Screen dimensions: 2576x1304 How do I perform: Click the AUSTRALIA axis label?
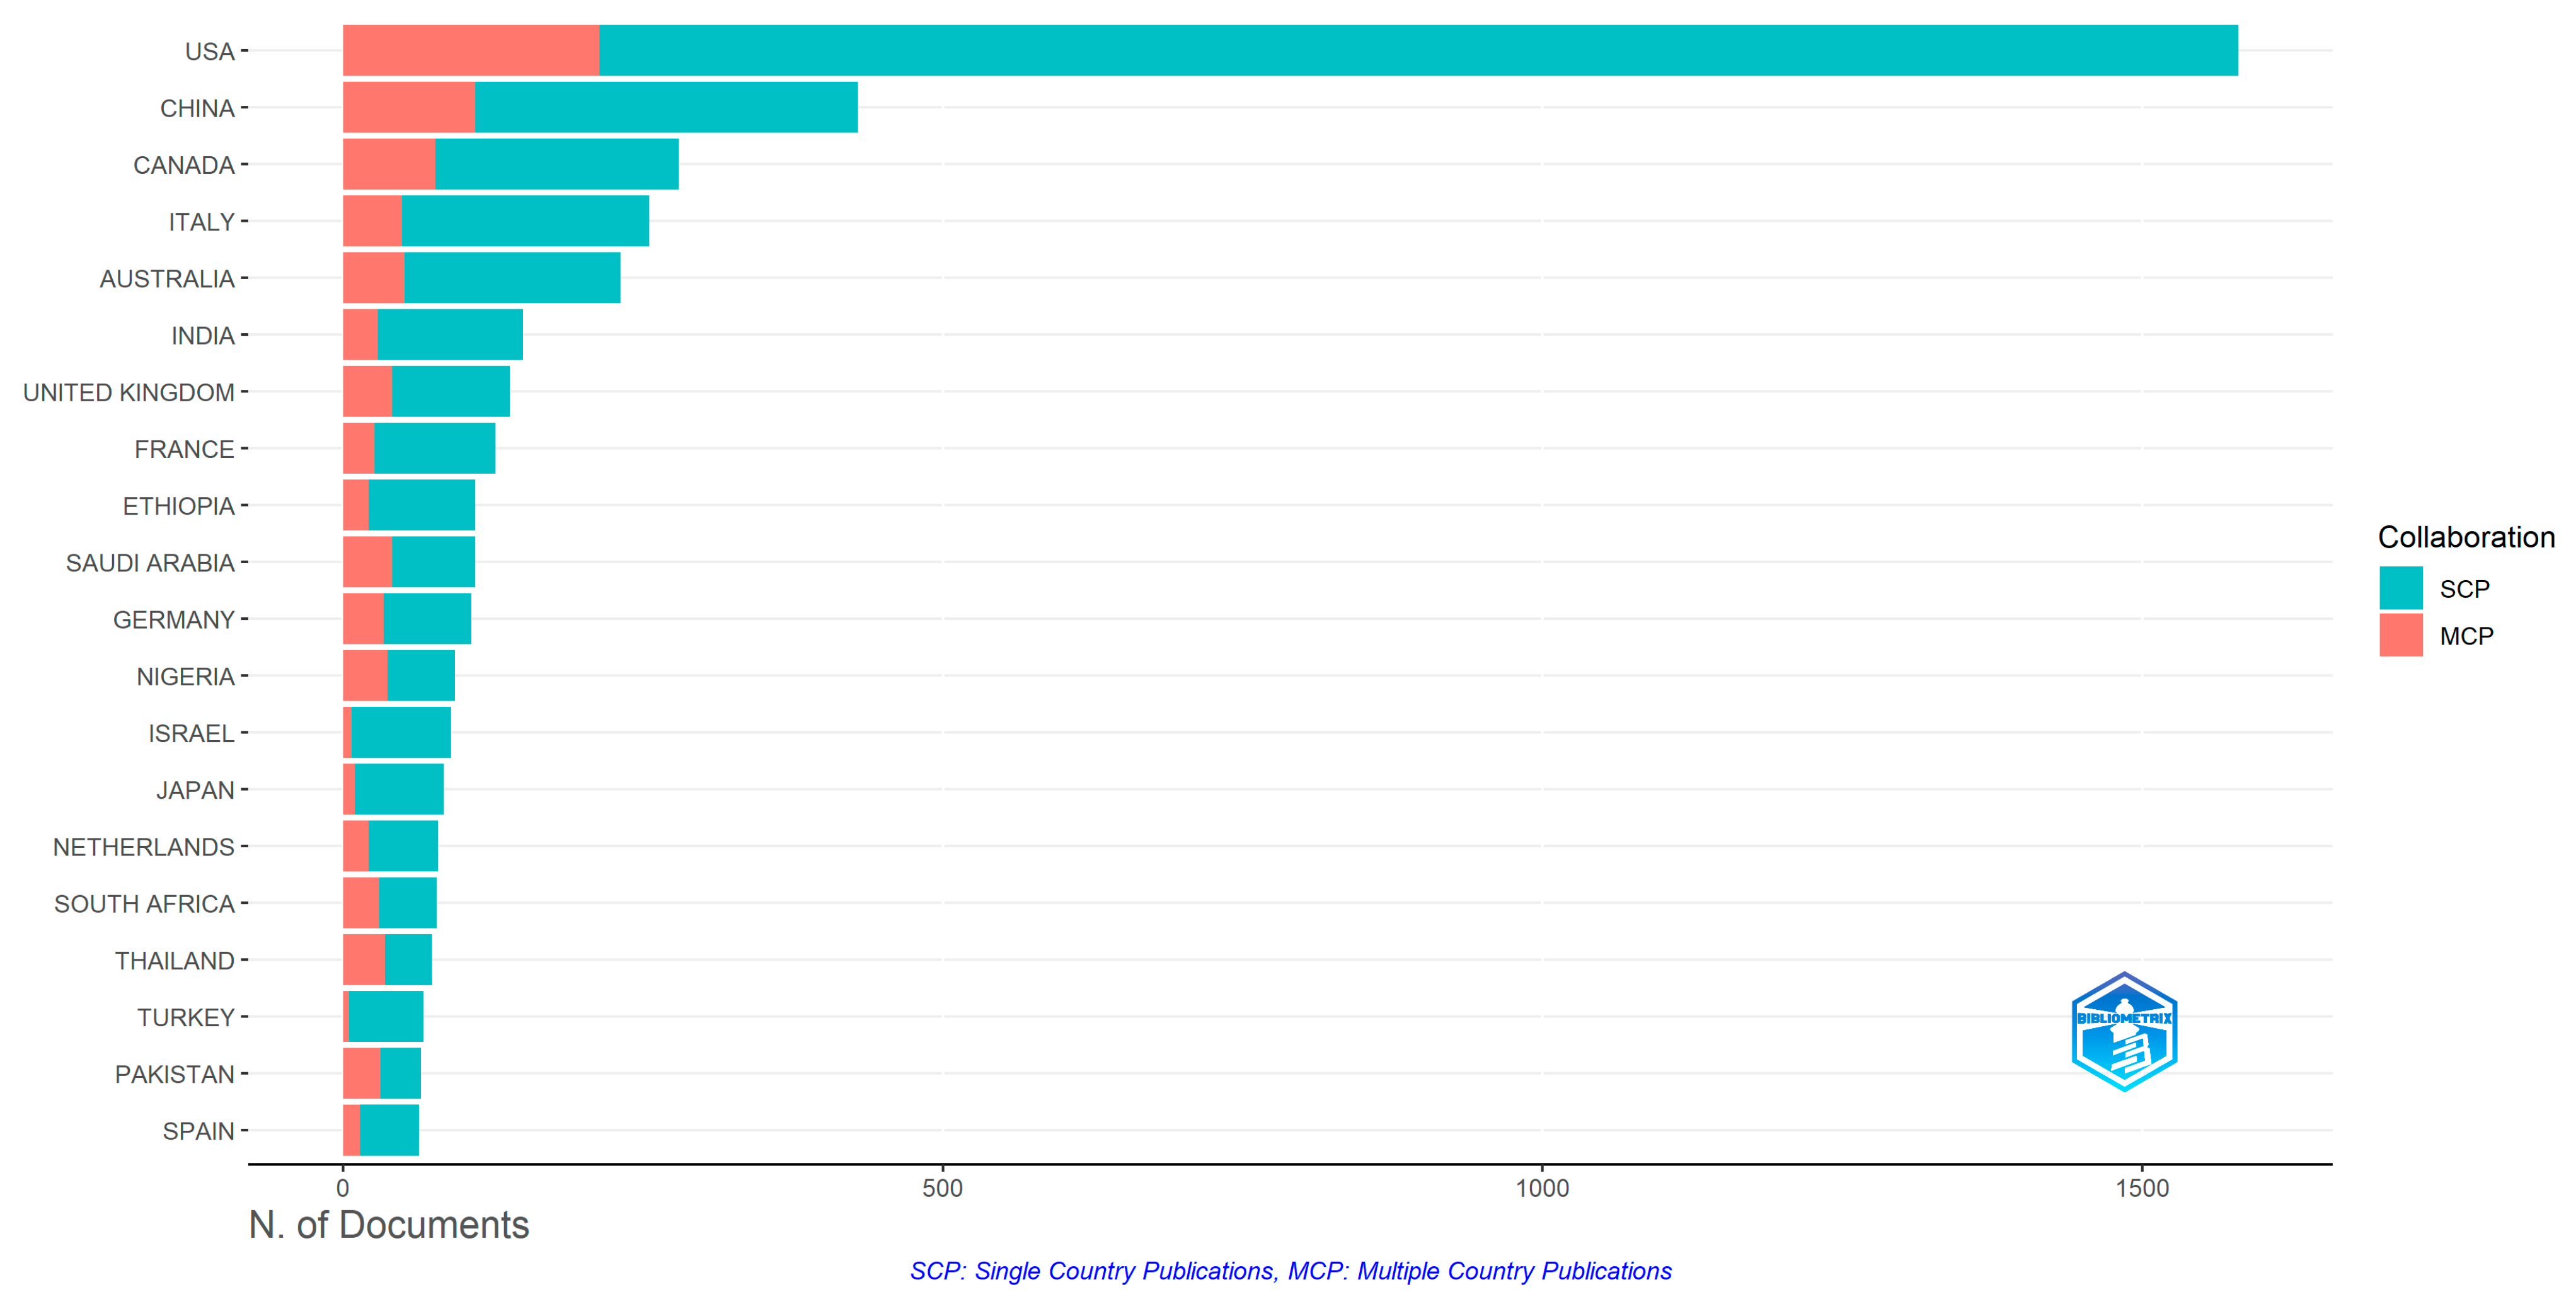(167, 279)
